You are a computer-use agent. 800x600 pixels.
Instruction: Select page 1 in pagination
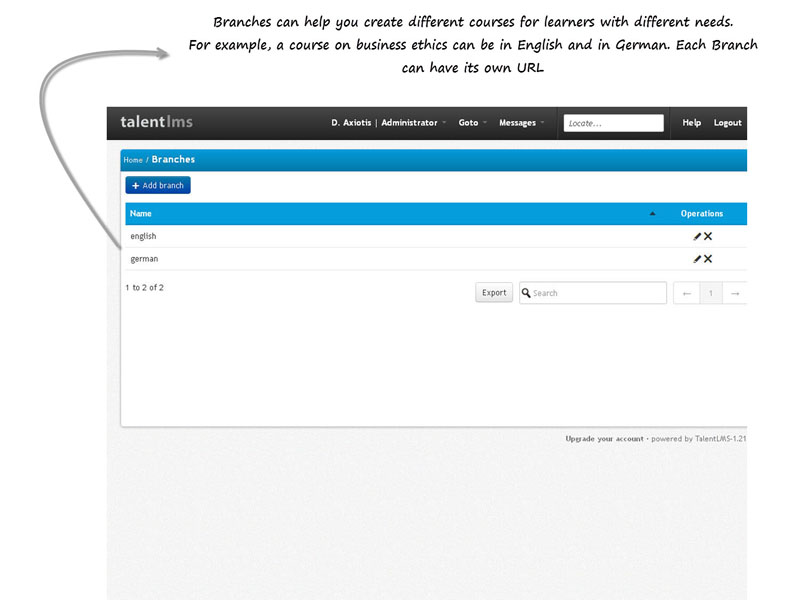[x=711, y=293]
